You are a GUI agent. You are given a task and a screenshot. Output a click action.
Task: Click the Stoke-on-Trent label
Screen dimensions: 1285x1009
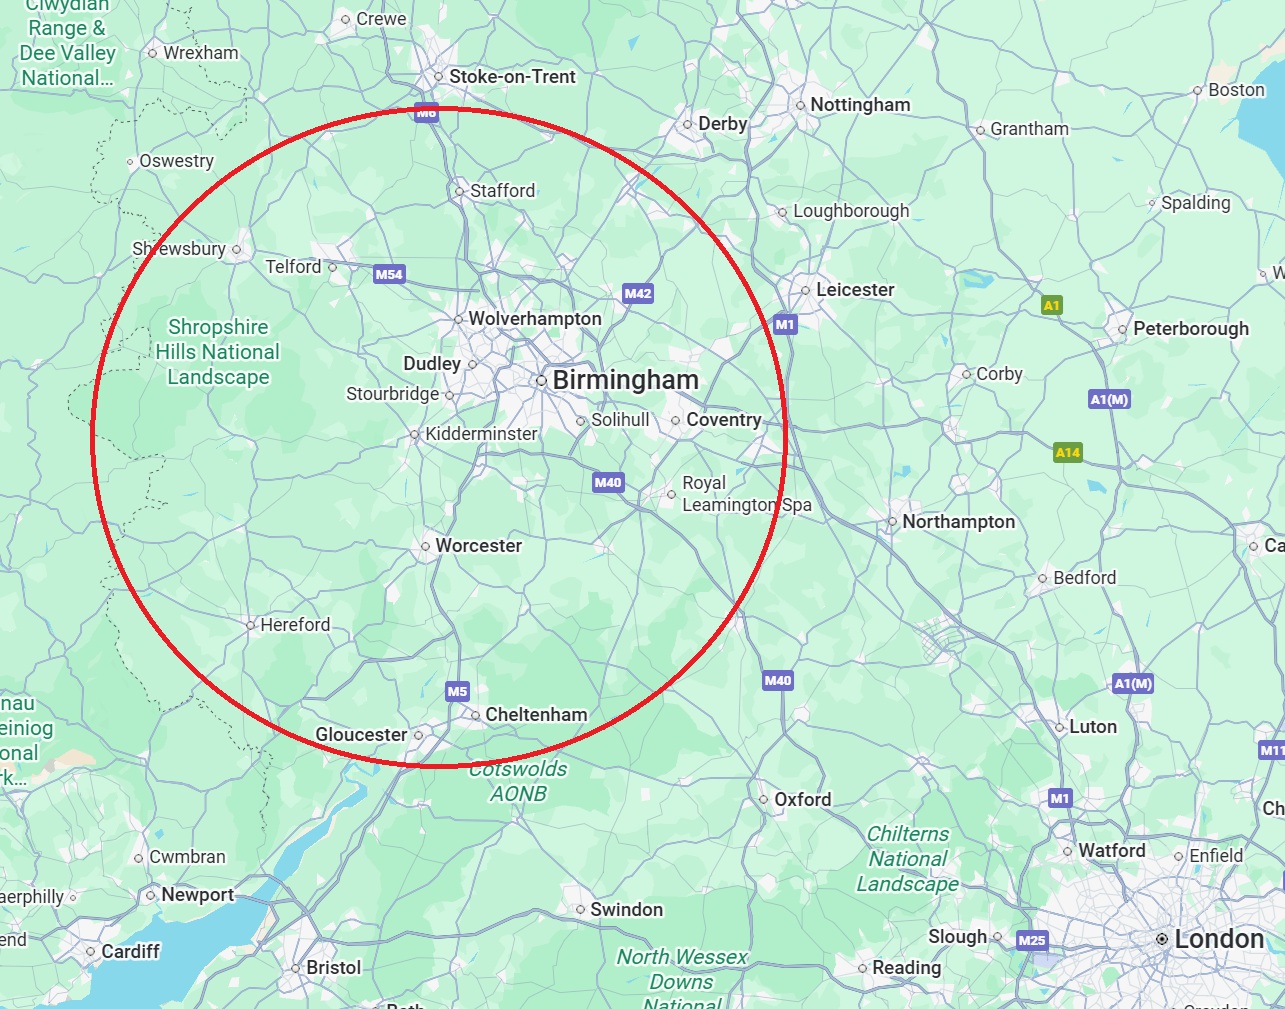pos(512,77)
